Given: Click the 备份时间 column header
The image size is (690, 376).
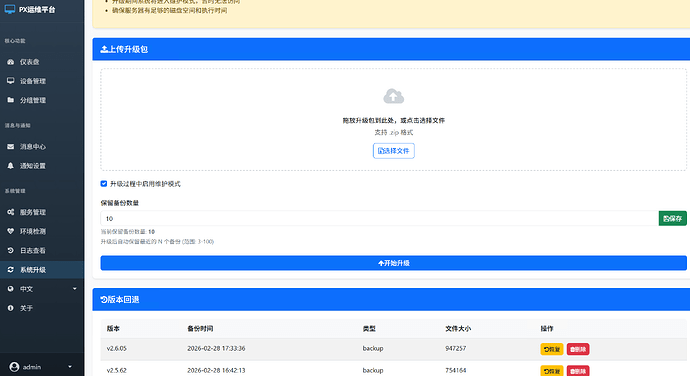Looking at the screenshot, I should click(x=200, y=328).
